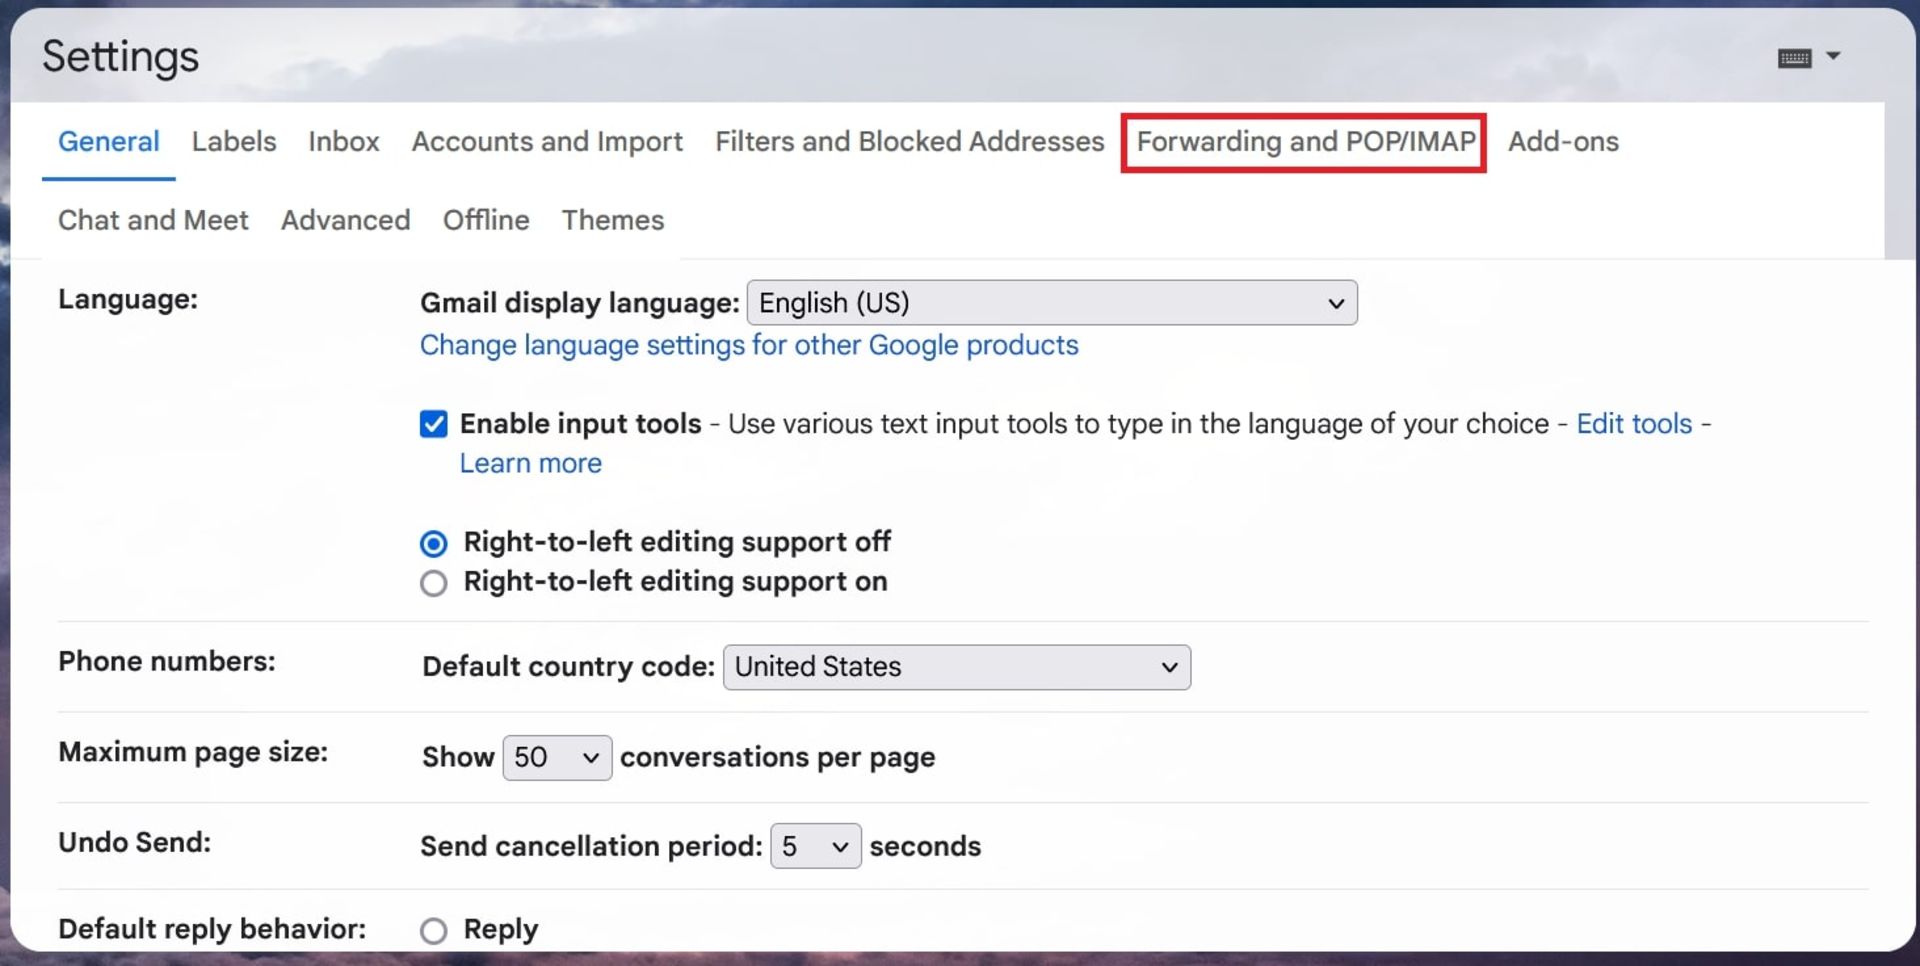1920x966 pixels.
Task: Open the Themes tab
Action: pyautogui.click(x=612, y=220)
